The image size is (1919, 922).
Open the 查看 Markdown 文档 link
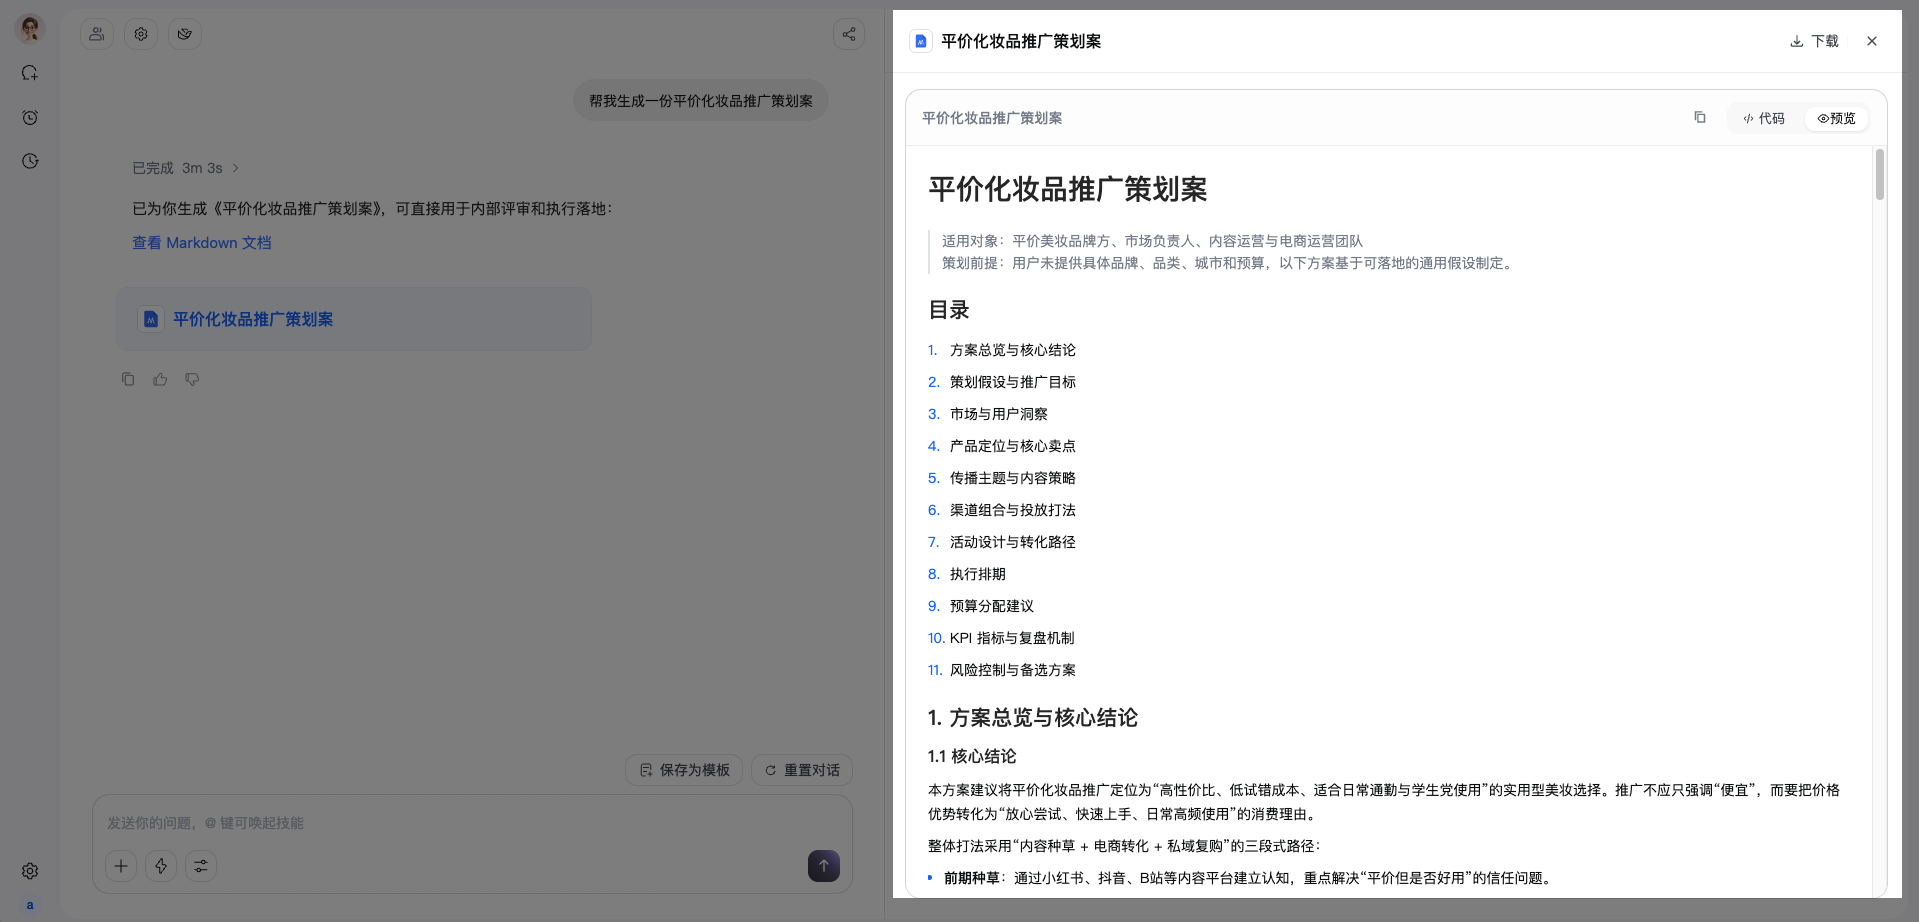coord(202,243)
